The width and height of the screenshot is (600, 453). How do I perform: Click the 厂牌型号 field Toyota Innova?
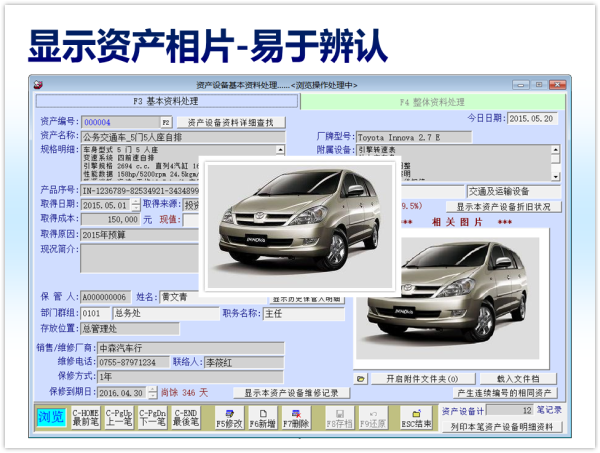click(414, 137)
